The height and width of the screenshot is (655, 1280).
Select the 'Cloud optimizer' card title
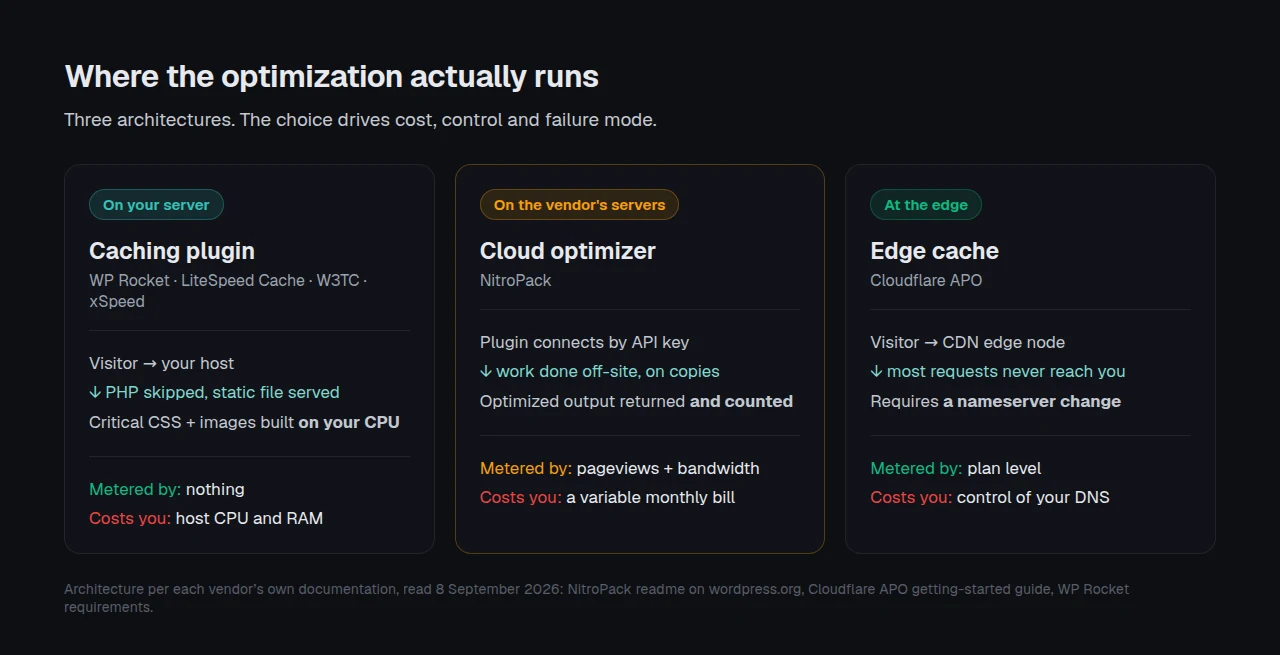coord(568,251)
